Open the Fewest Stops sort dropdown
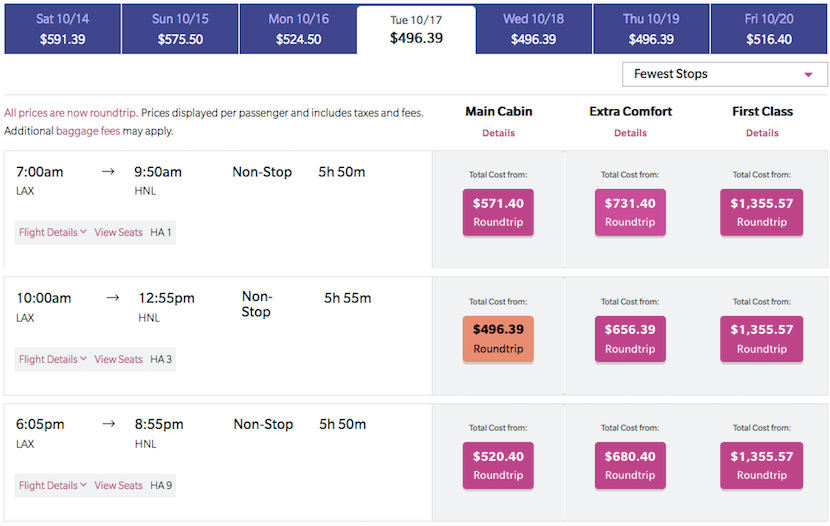 click(x=724, y=74)
